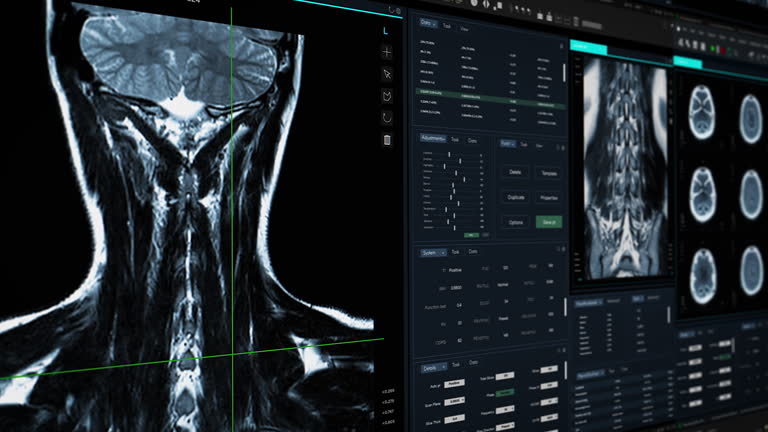Screen dimensions: 768x432
Task: Switch to Task tab in Adjustments panel
Action: coord(455,140)
